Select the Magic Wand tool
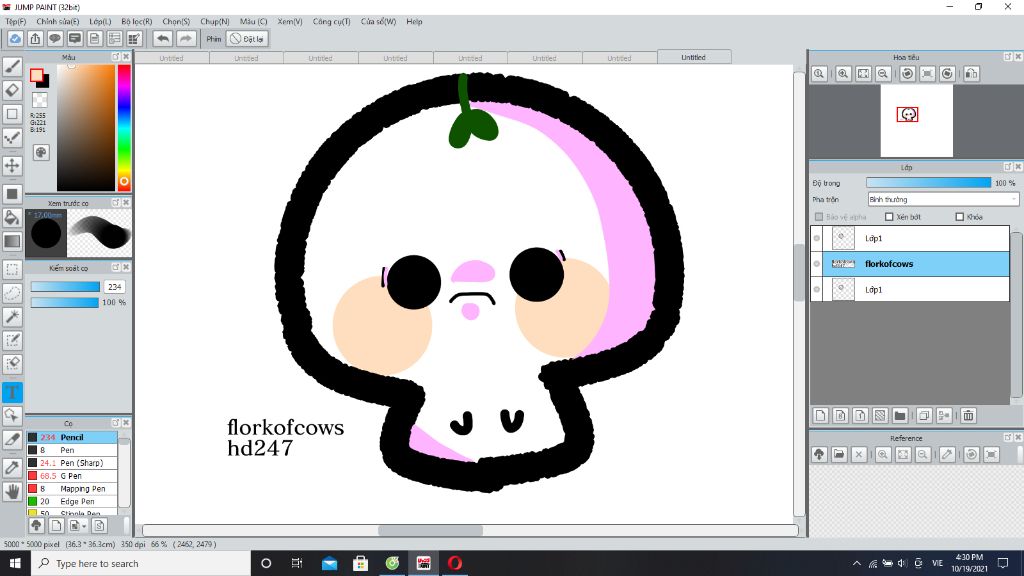The image size is (1024, 576). 12,317
